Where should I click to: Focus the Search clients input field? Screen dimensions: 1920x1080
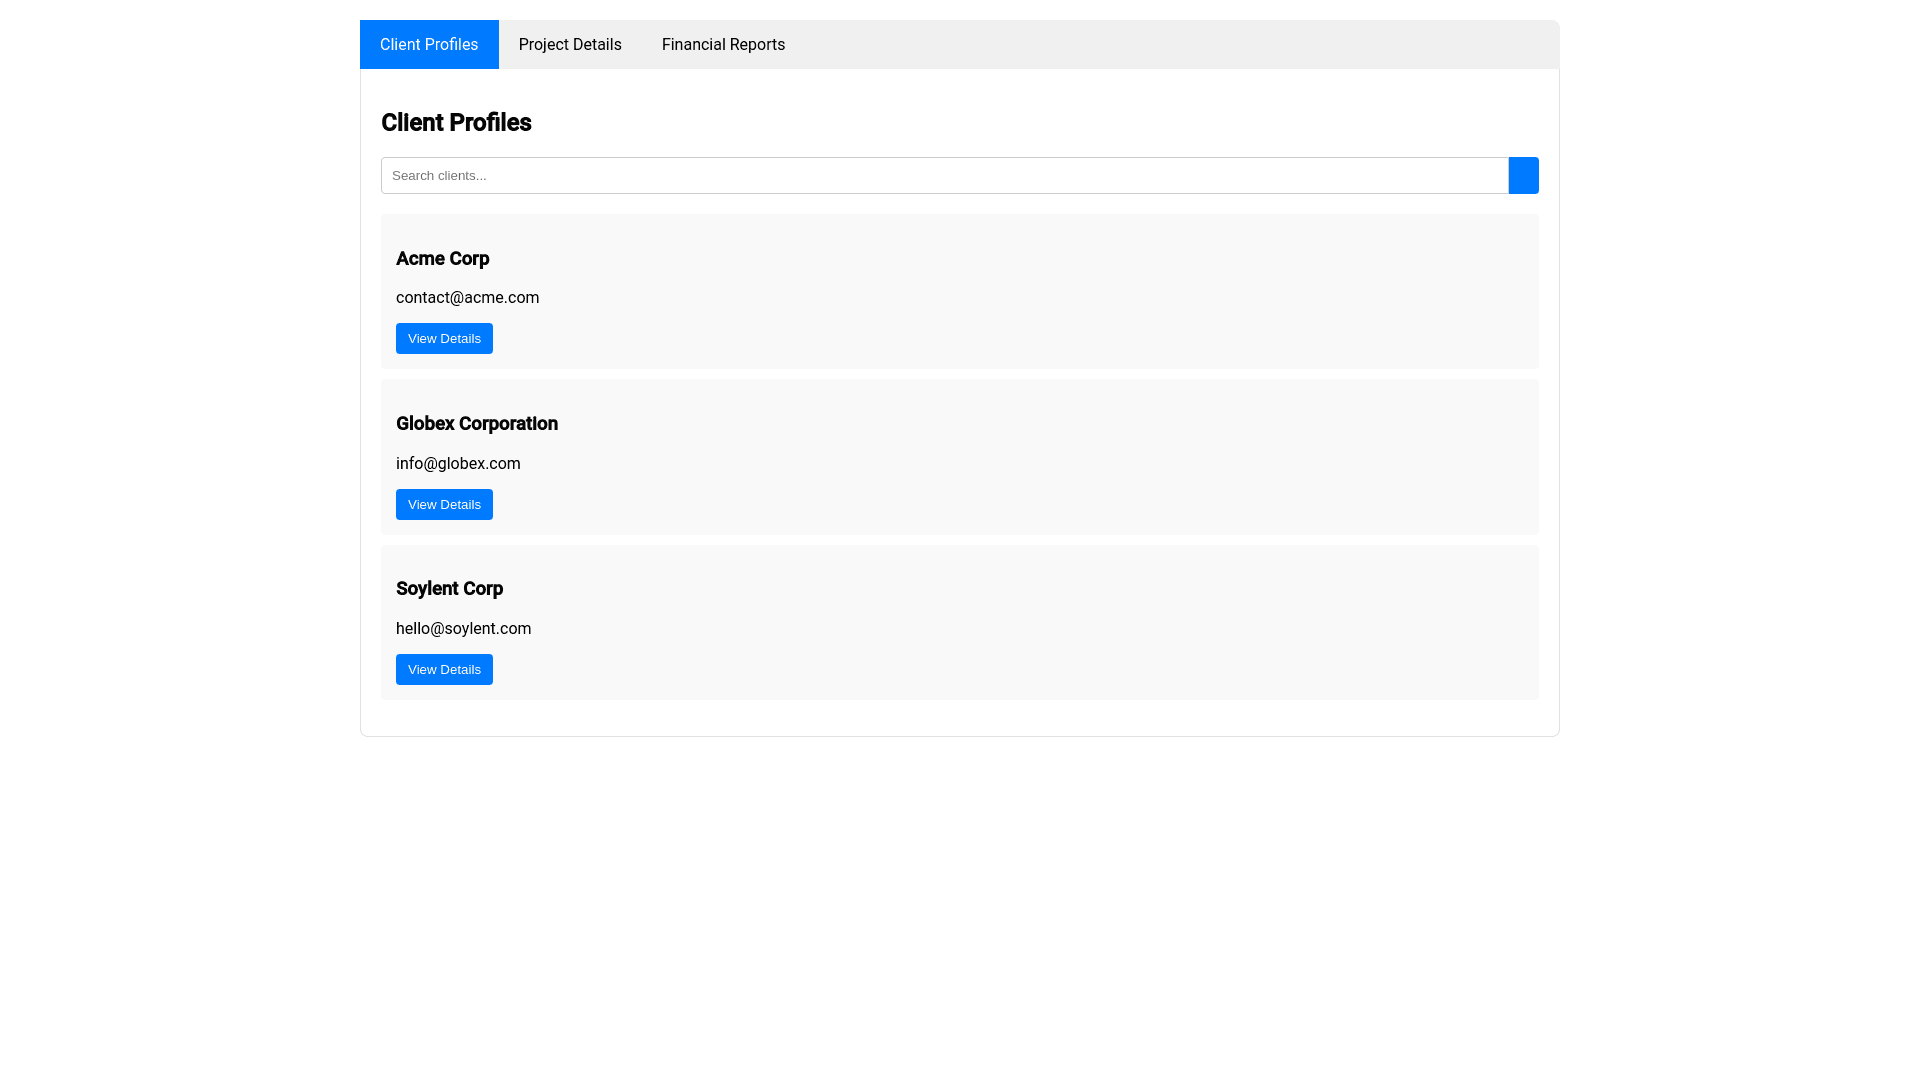[900, 175]
